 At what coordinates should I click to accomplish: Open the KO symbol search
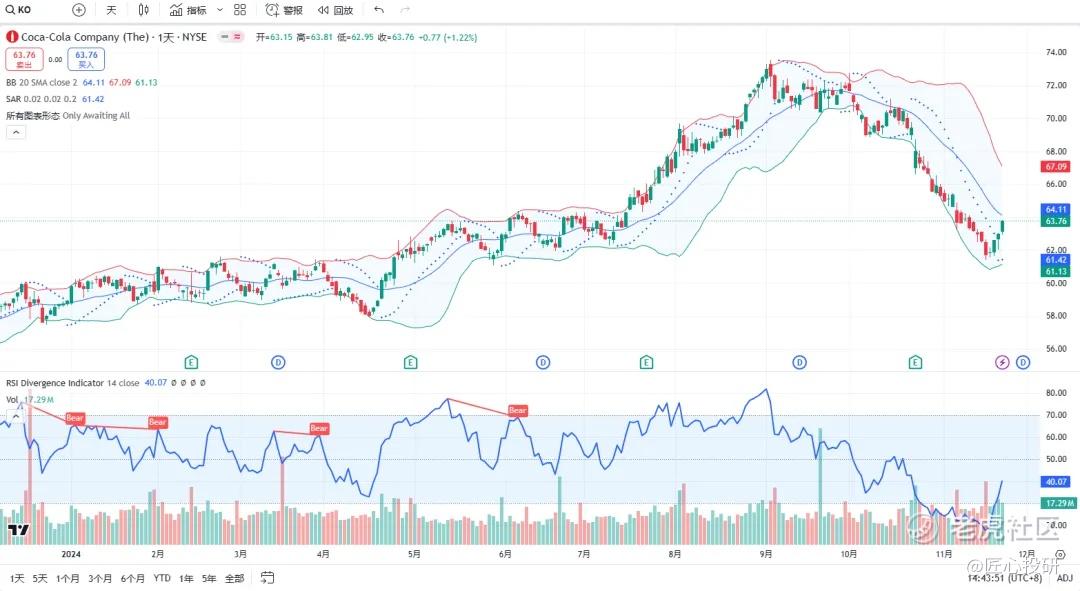[19, 10]
